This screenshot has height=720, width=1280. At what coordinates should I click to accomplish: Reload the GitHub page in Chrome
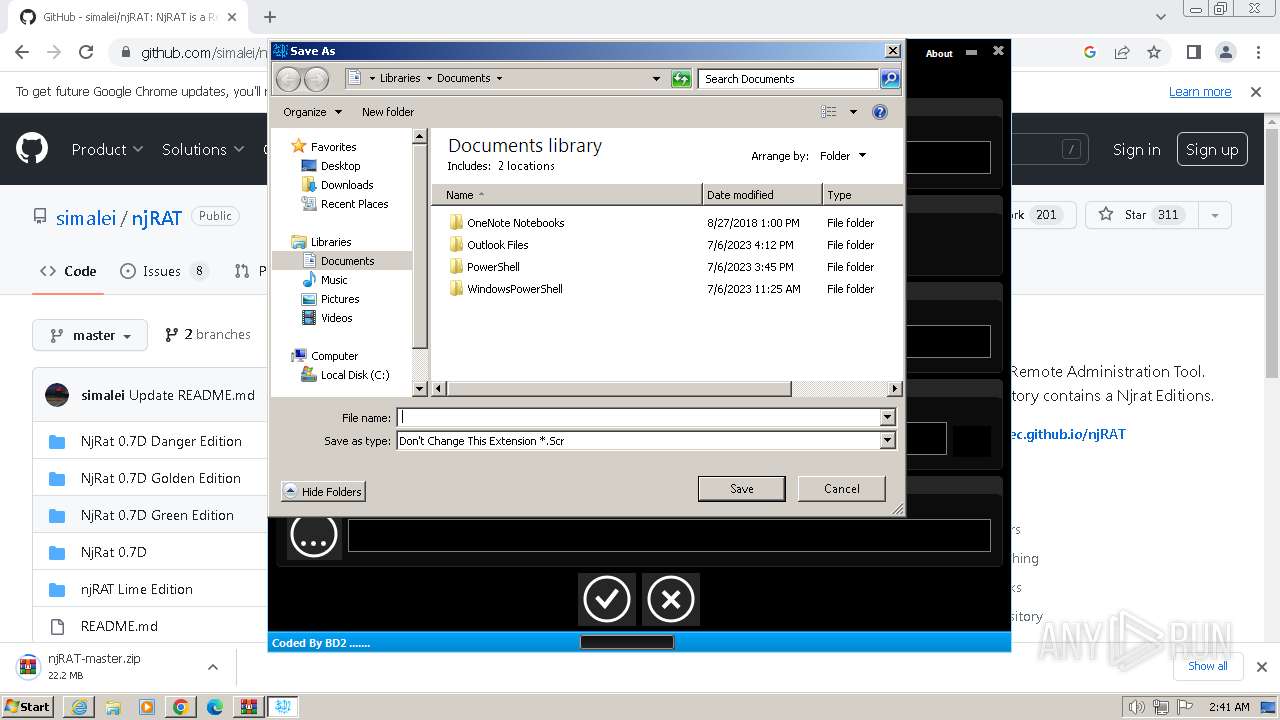pyautogui.click(x=86, y=53)
